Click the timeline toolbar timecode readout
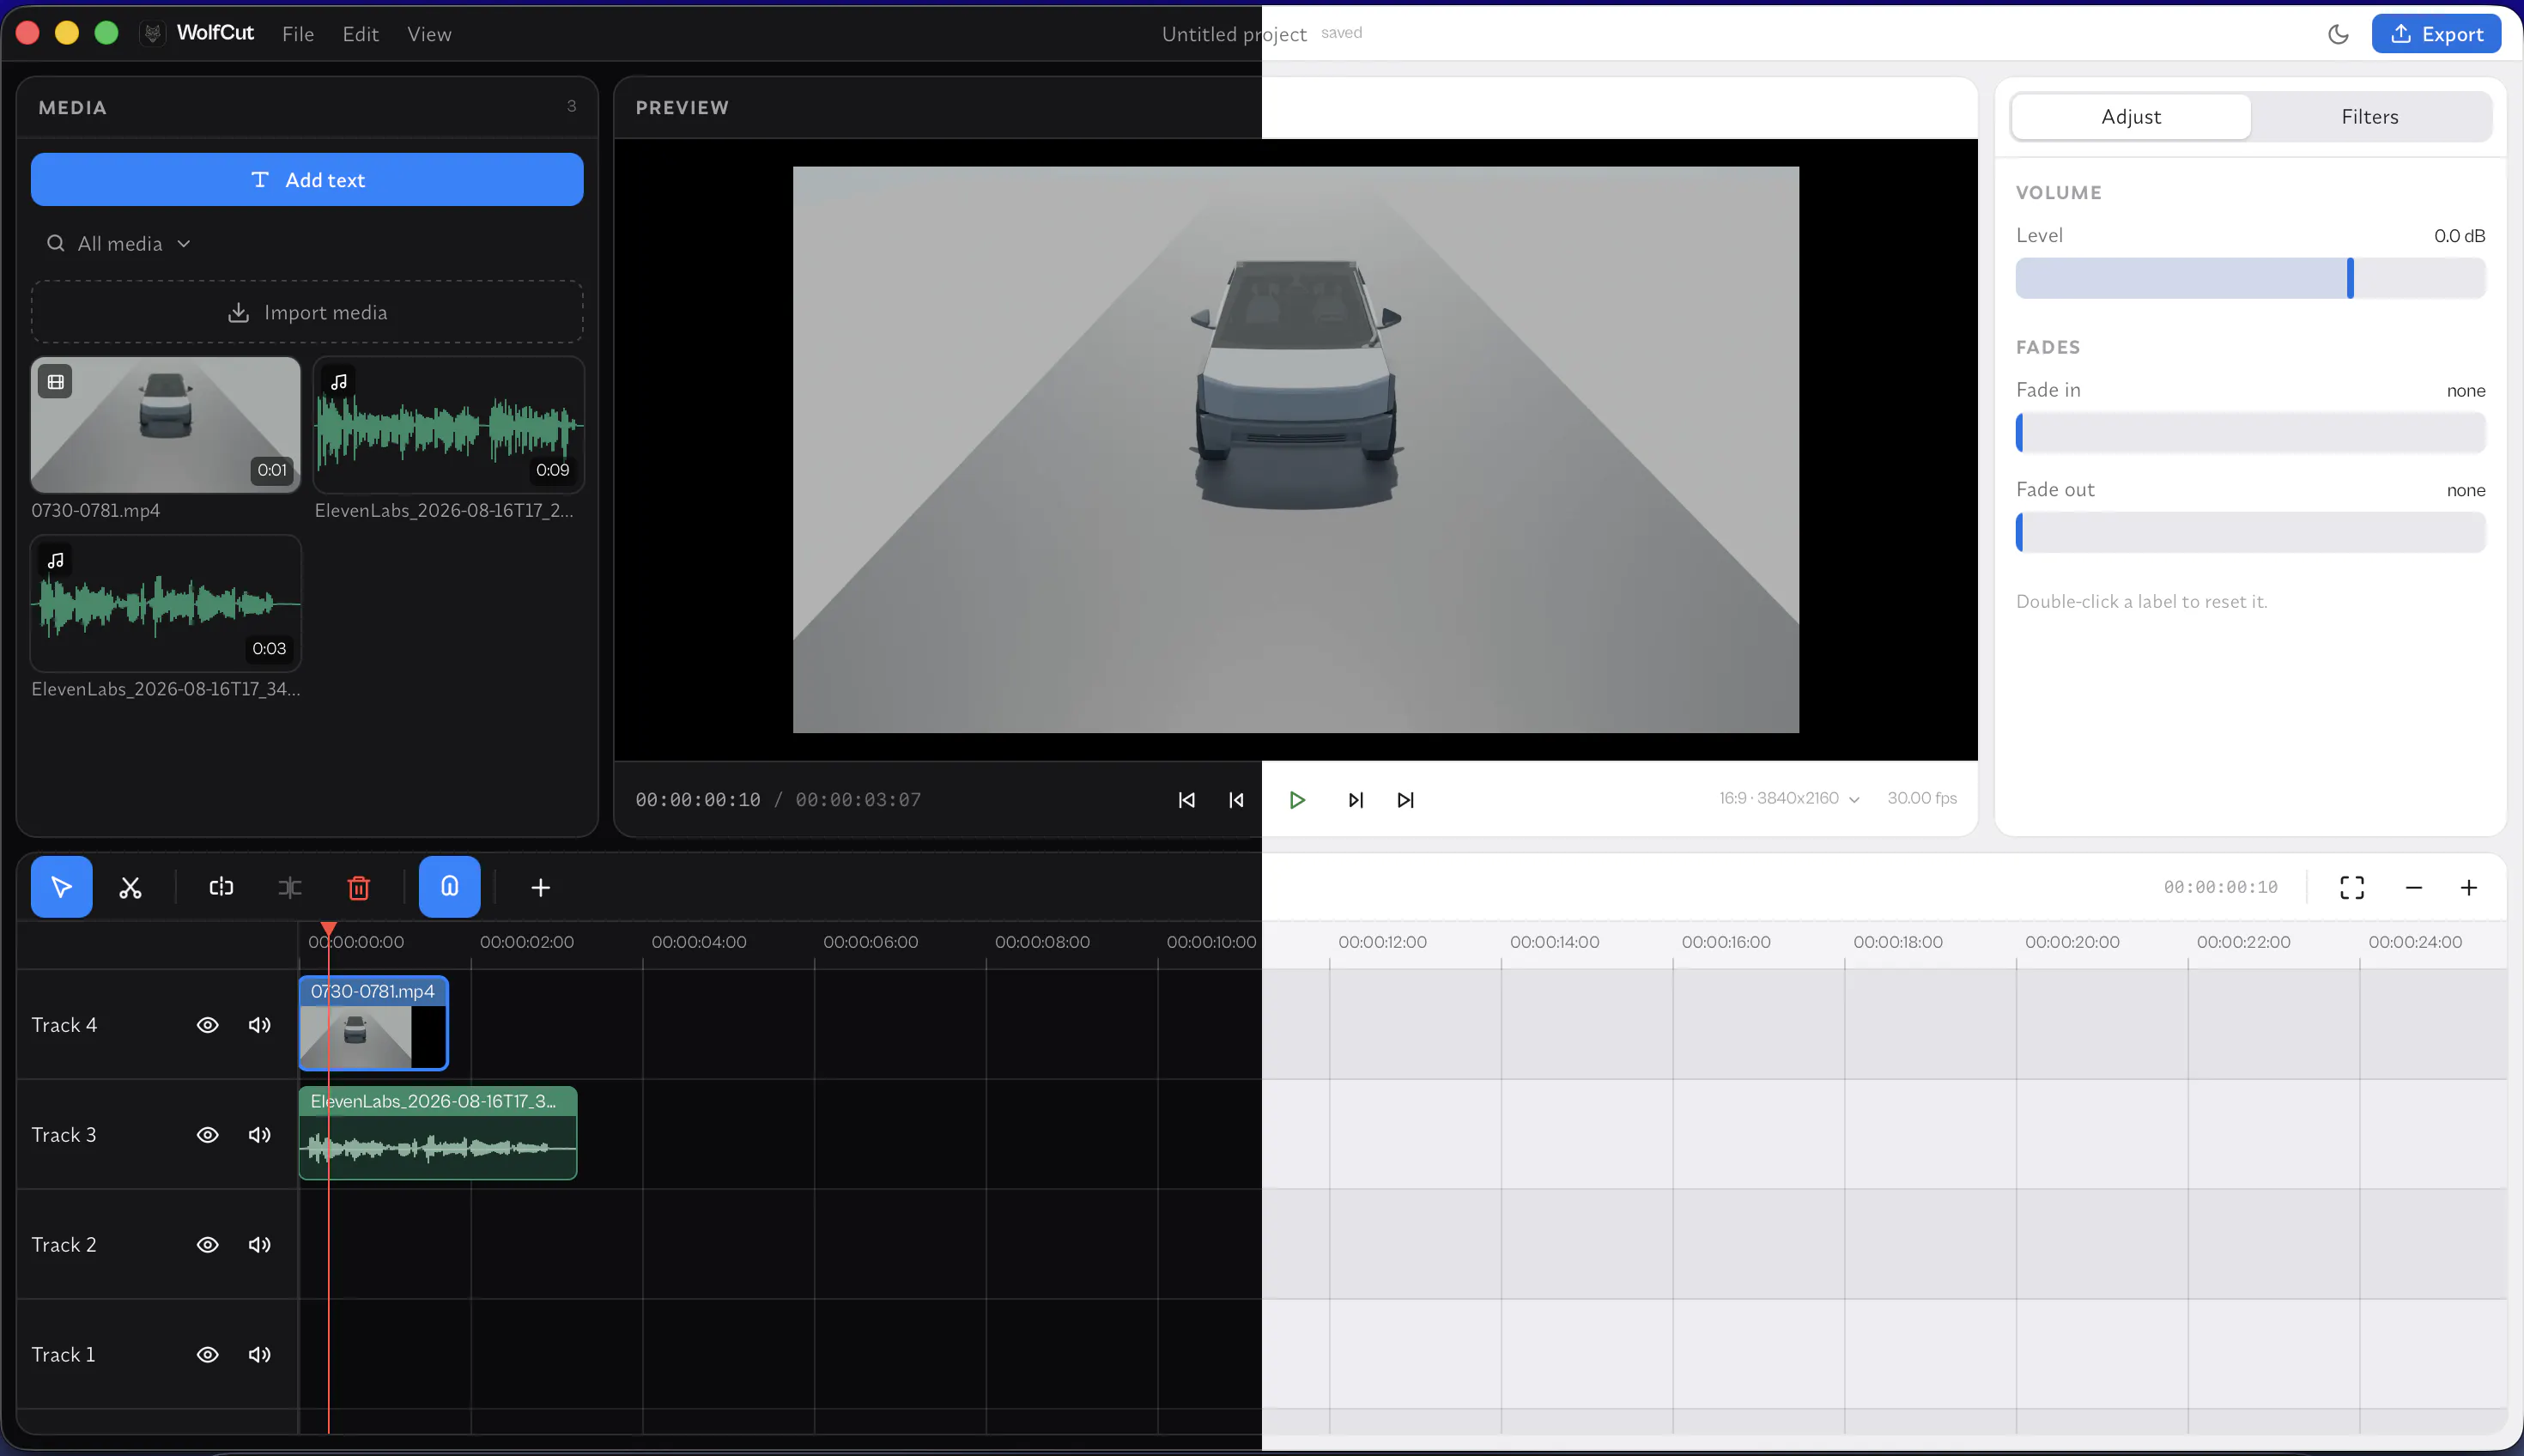 [2221, 887]
